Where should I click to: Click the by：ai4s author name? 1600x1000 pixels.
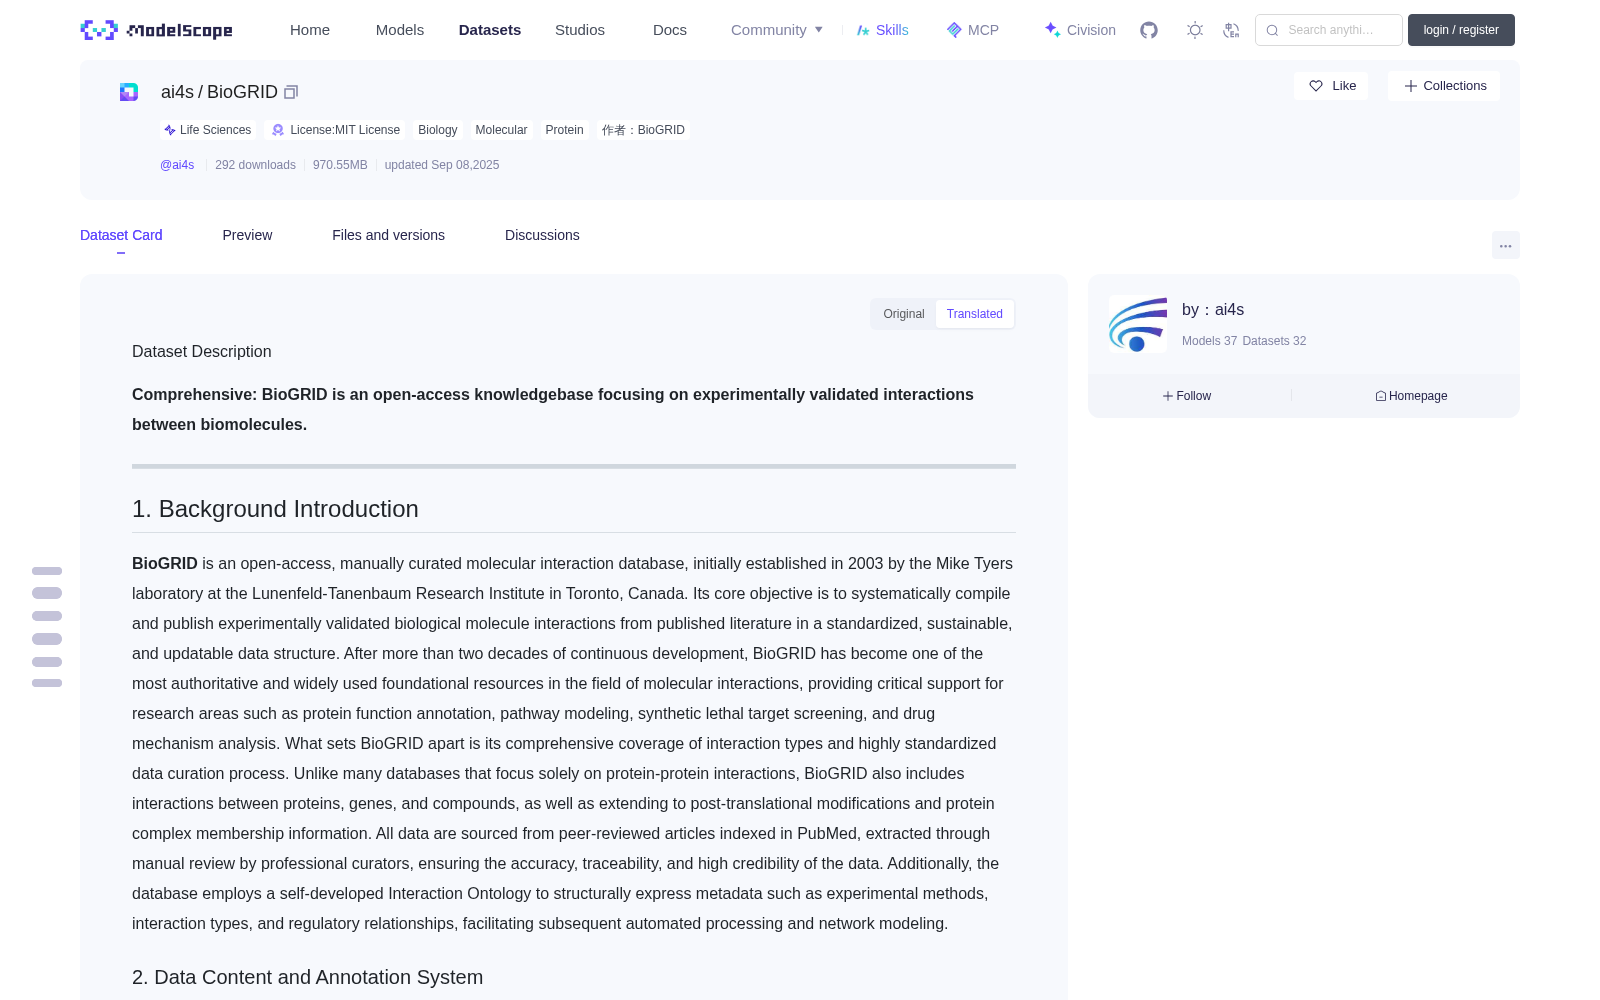(x=1213, y=310)
